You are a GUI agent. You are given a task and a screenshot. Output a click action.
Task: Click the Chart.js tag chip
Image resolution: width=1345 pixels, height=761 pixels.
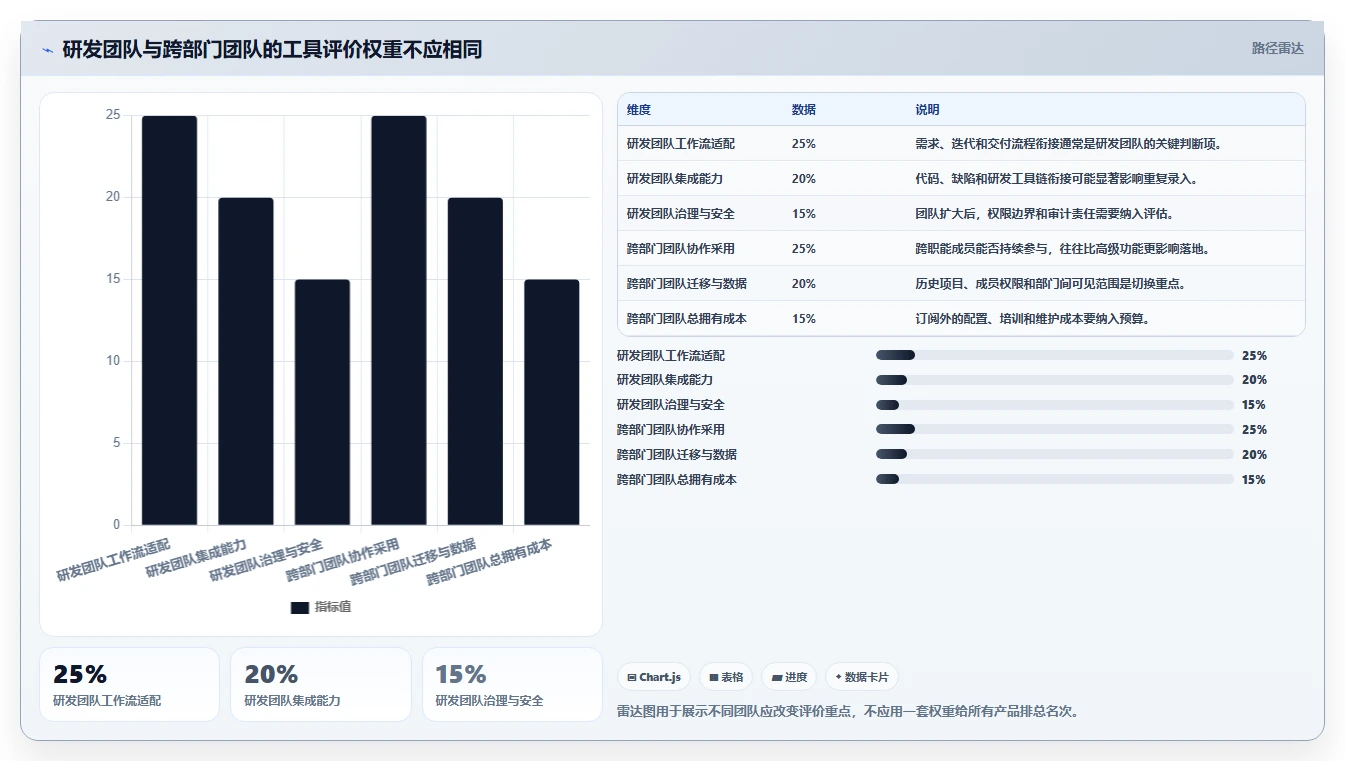[654, 677]
